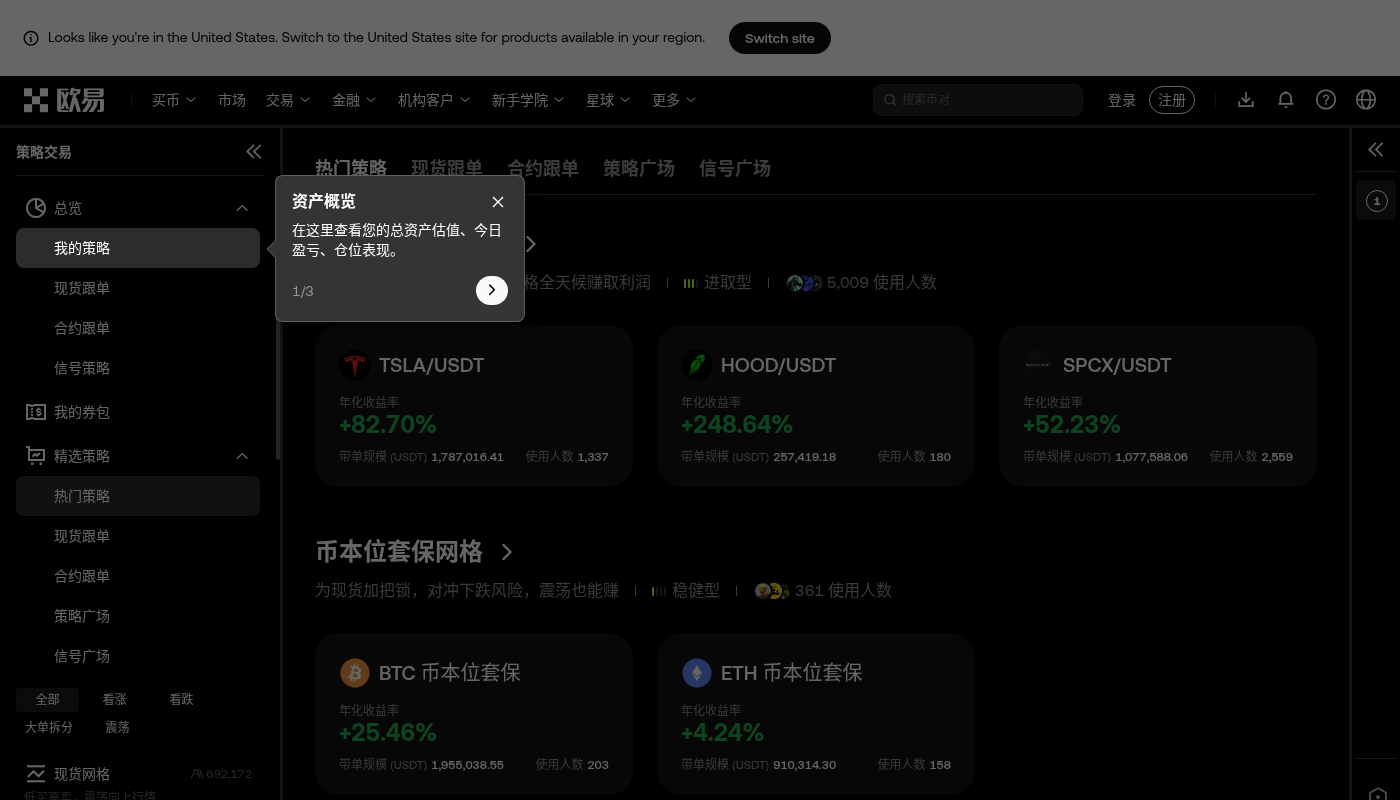1400x800 pixels.
Task: Collapse the 策略交易 sidebar with double chevron
Action: 254,152
